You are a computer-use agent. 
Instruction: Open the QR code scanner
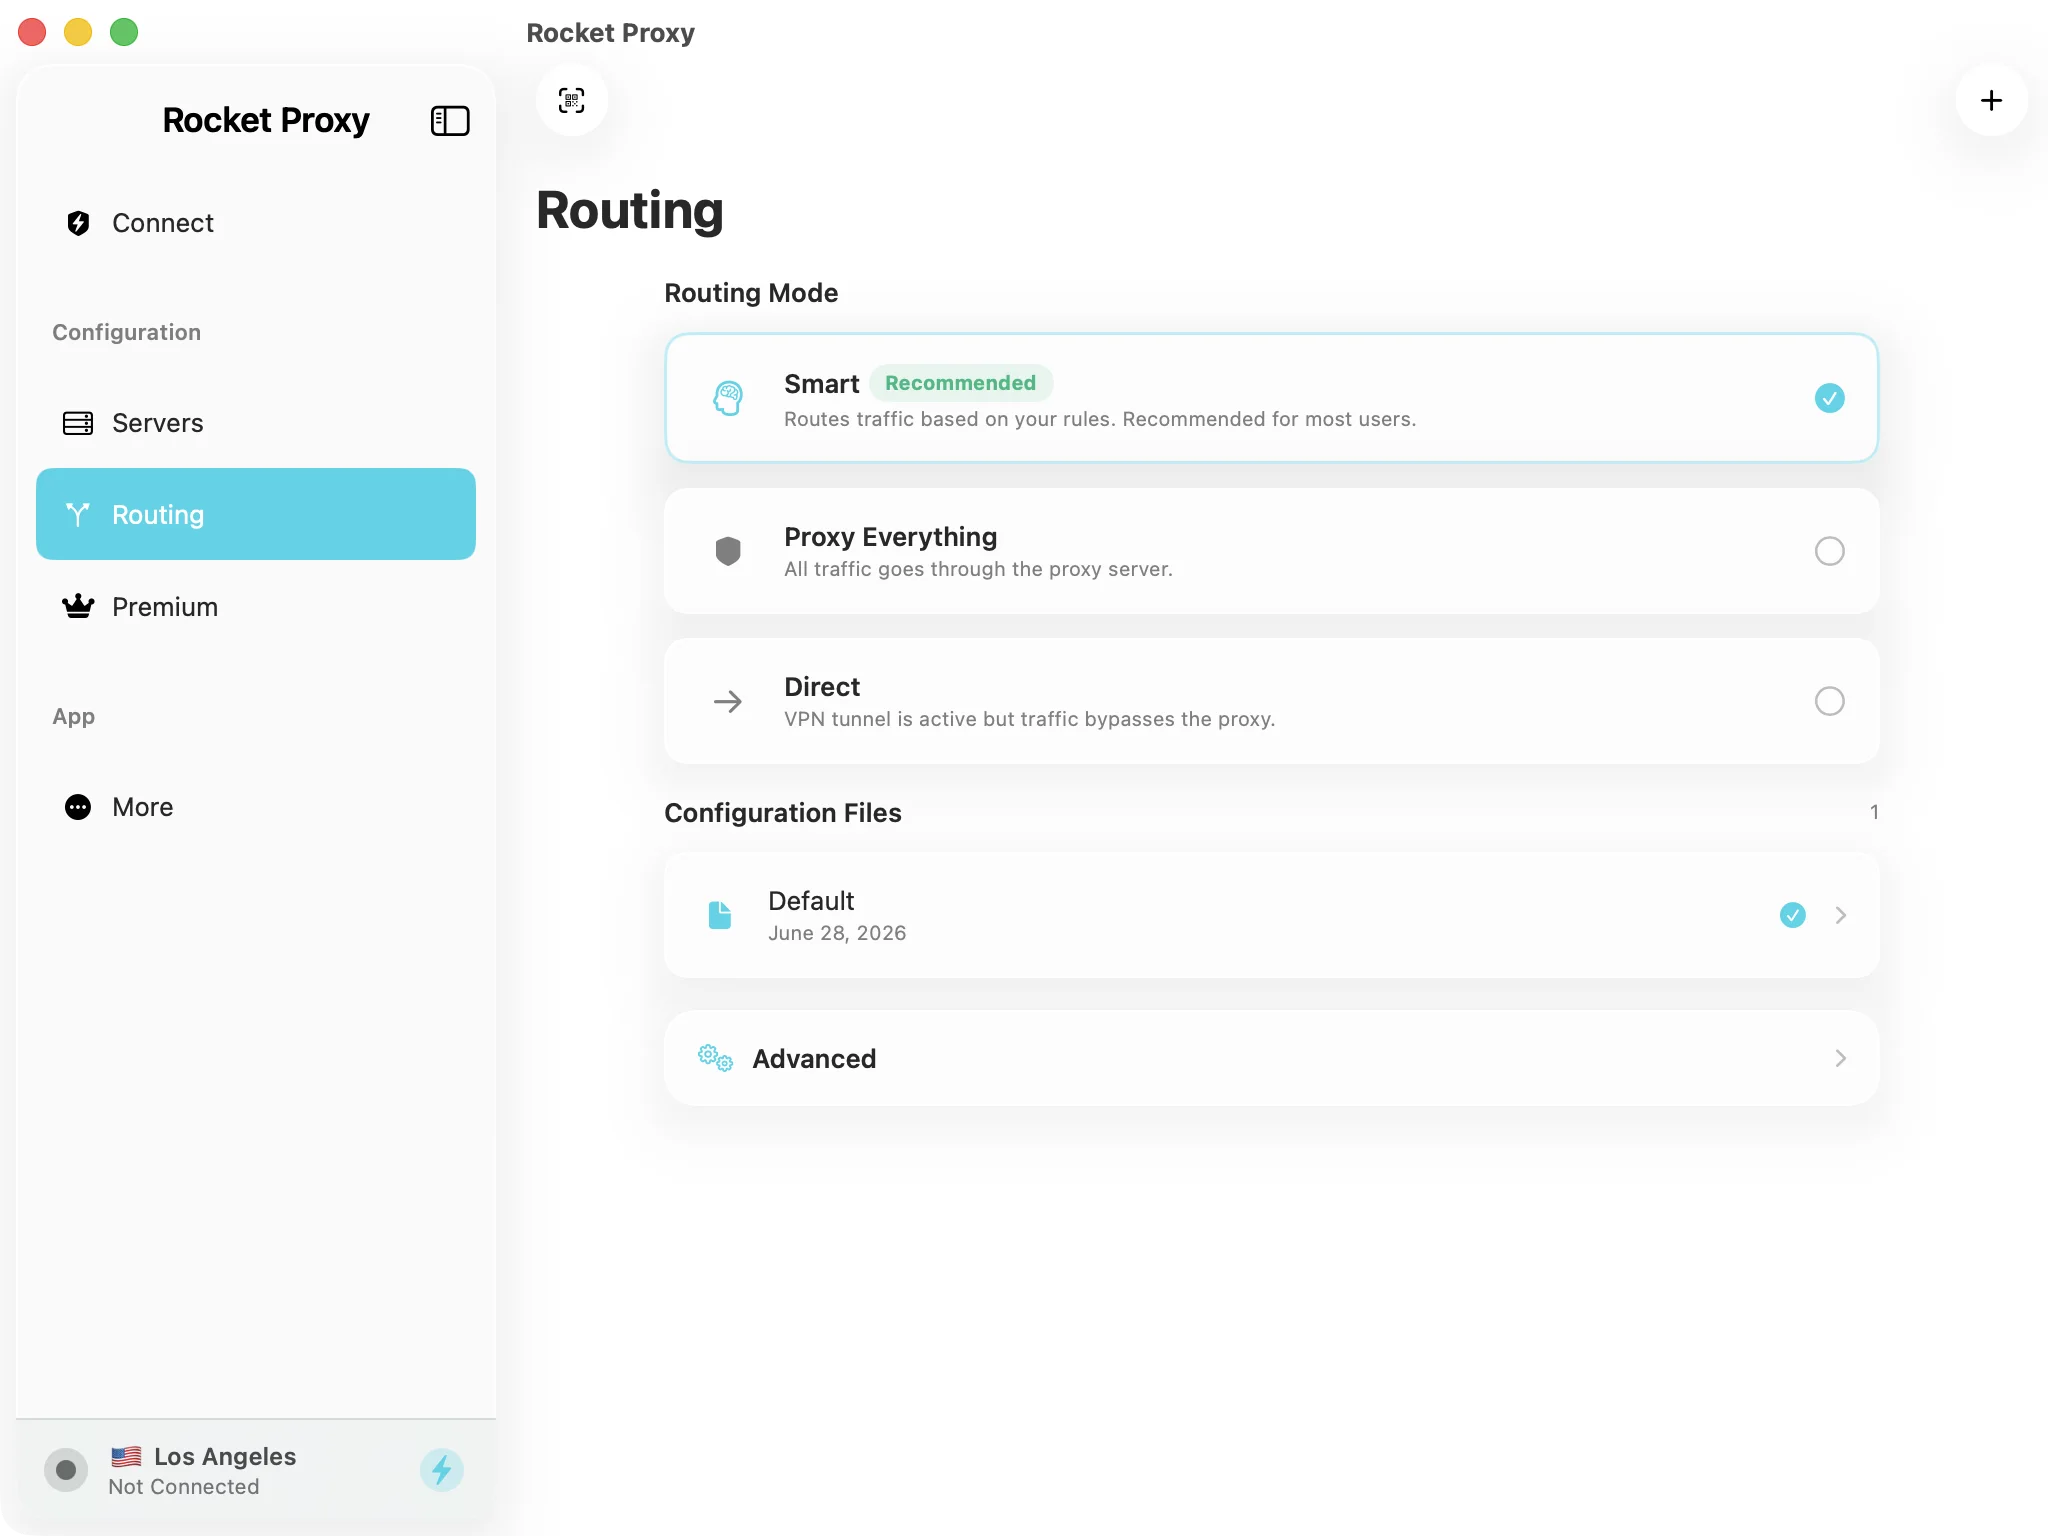(x=572, y=100)
